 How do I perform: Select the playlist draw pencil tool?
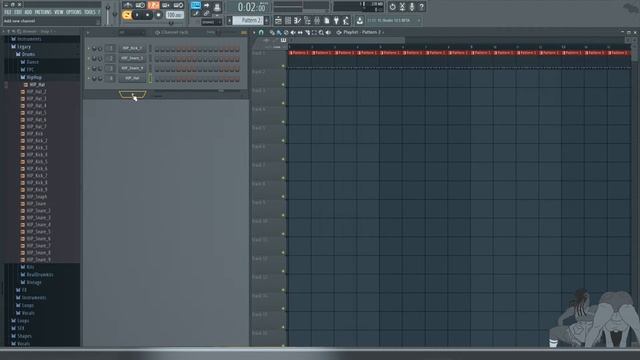[272, 32]
